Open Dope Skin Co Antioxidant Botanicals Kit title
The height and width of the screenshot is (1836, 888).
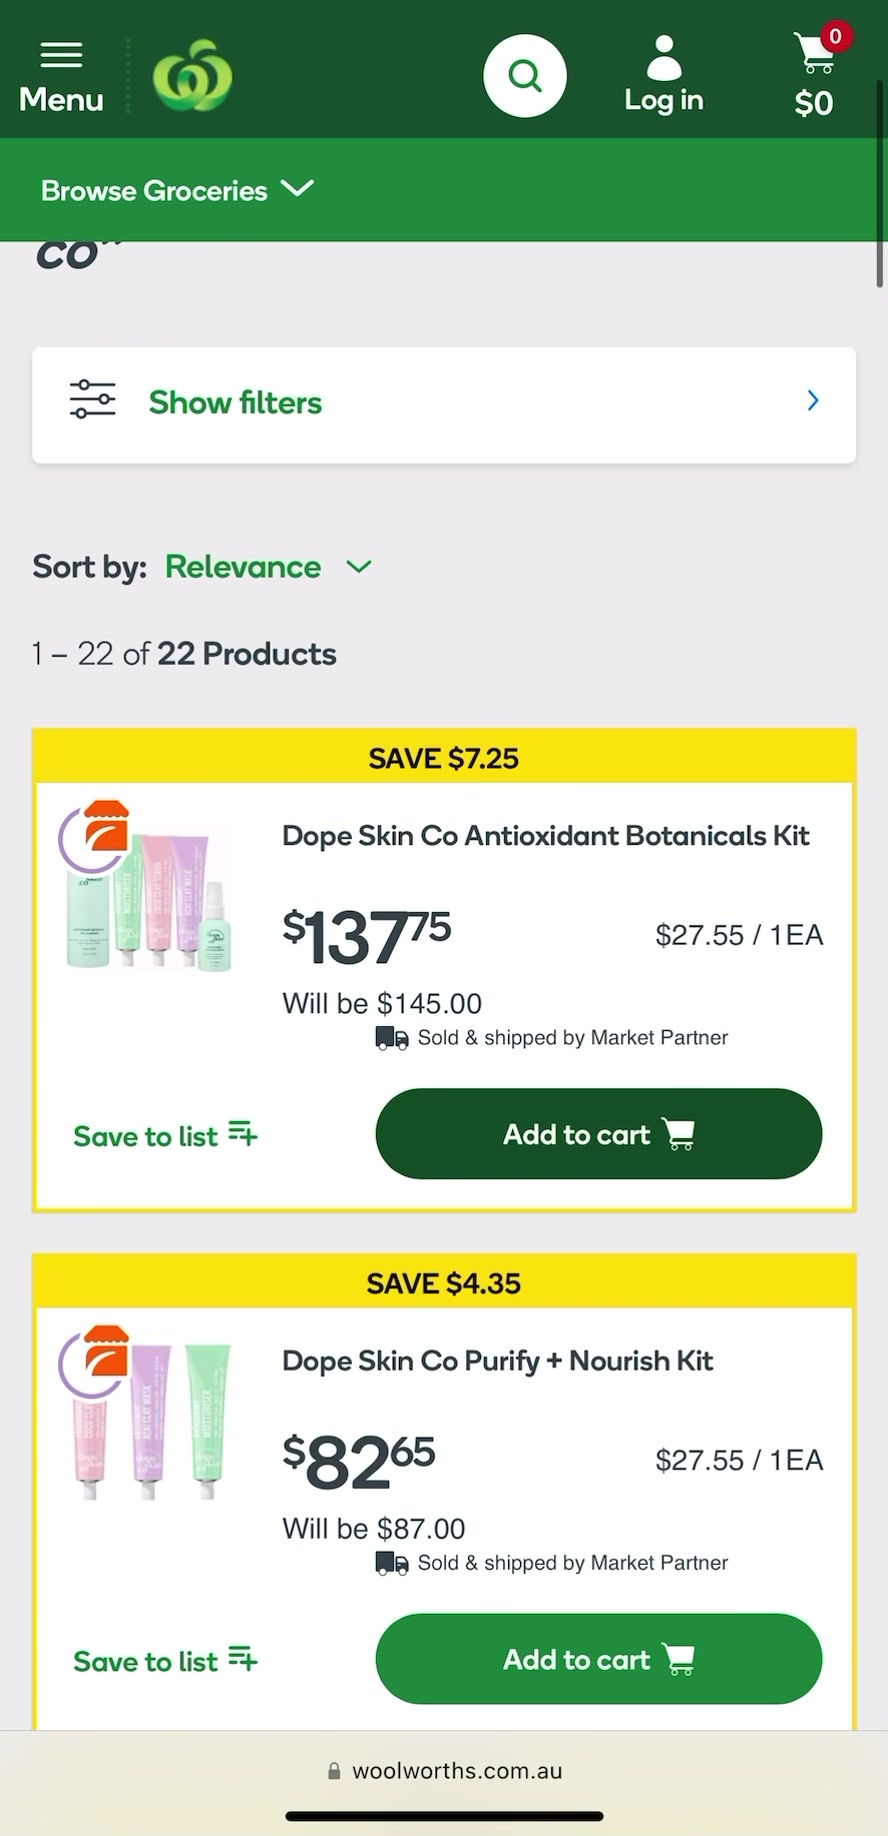pos(545,836)
